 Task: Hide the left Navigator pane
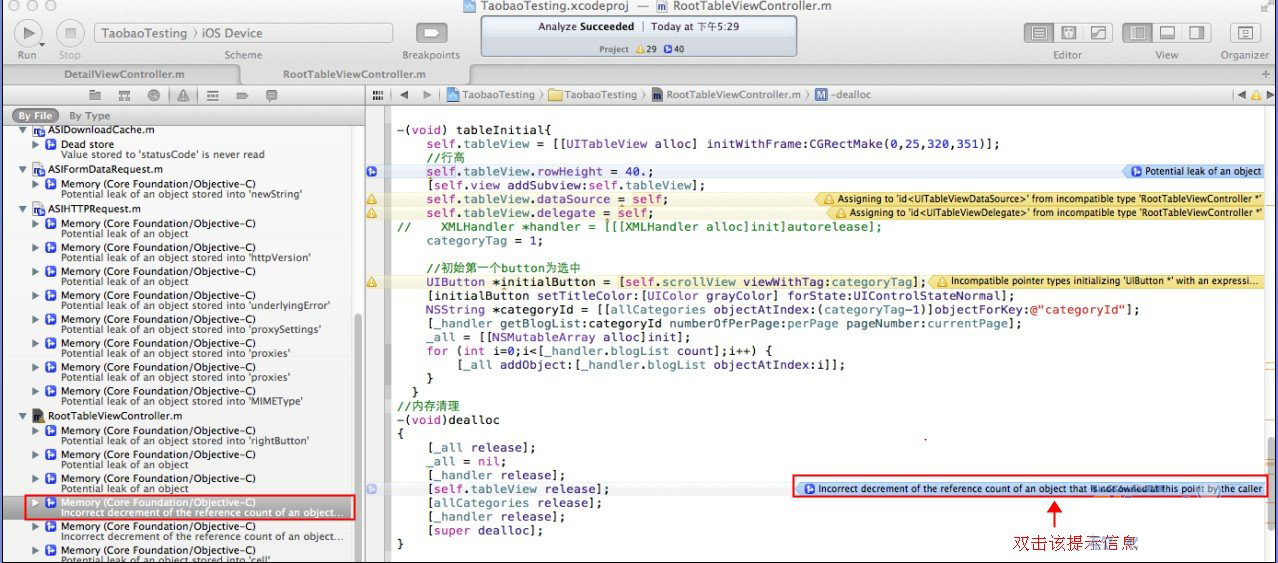click(1138, 33)
